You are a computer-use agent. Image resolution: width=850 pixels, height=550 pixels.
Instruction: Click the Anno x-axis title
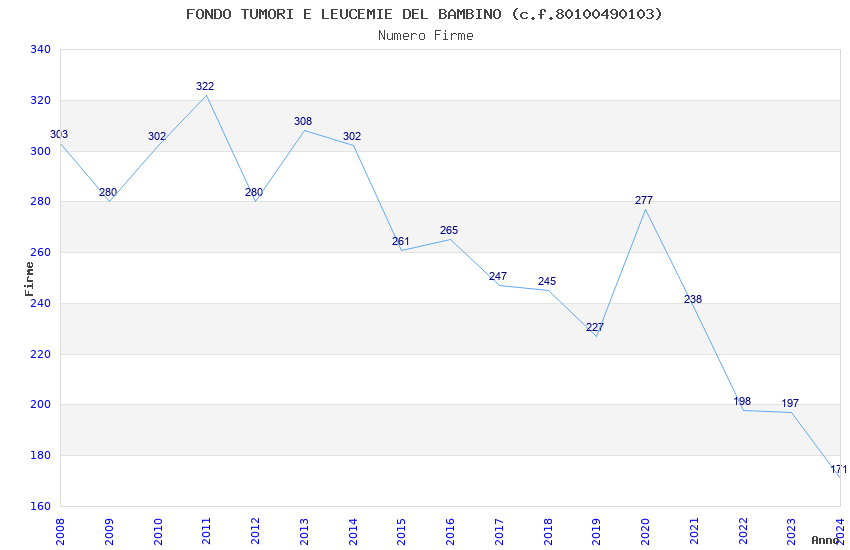point(825,540)
